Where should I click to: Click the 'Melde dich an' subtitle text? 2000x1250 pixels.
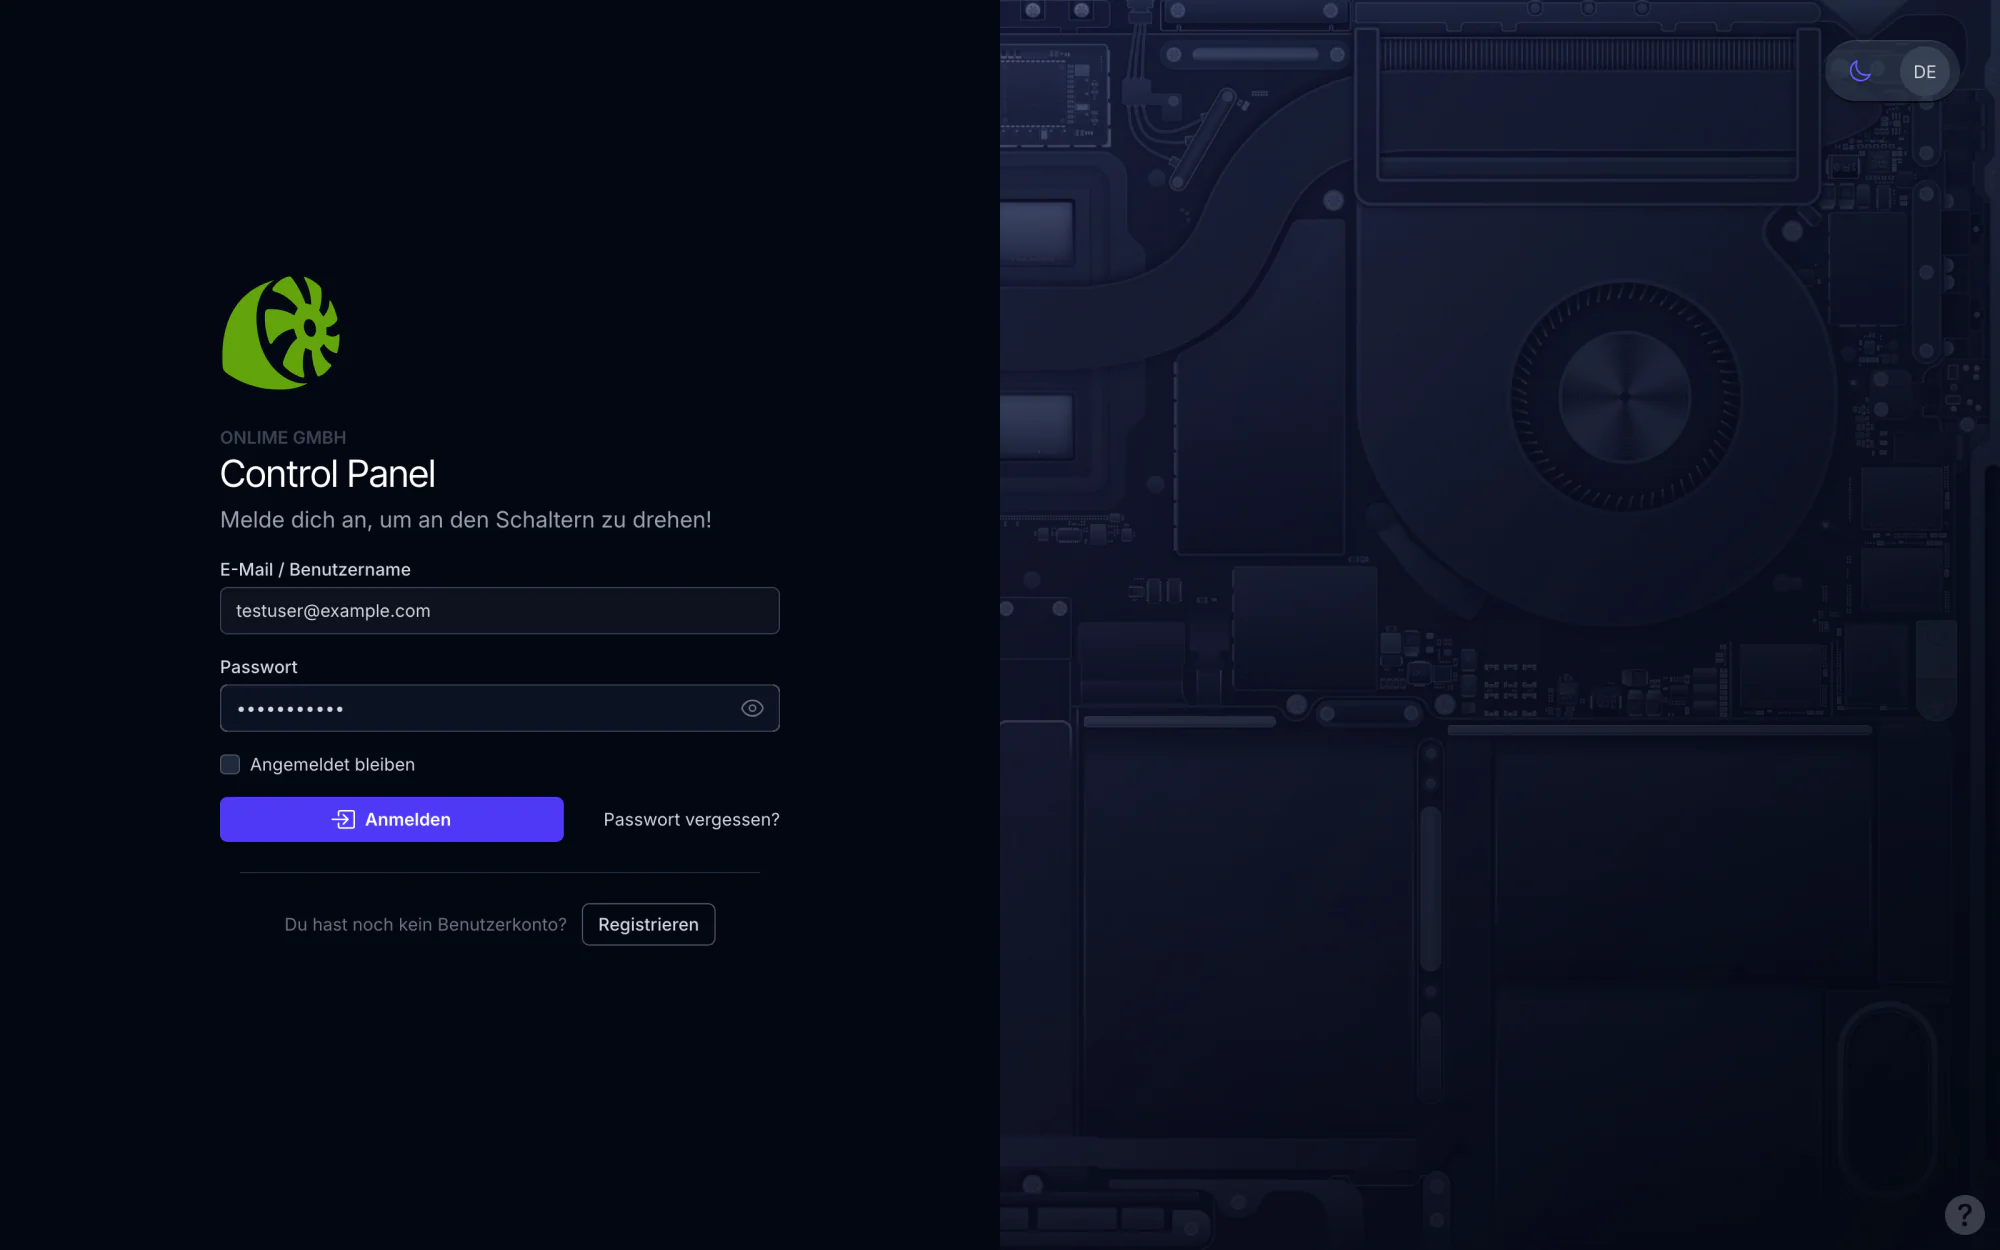pos(466,520)
